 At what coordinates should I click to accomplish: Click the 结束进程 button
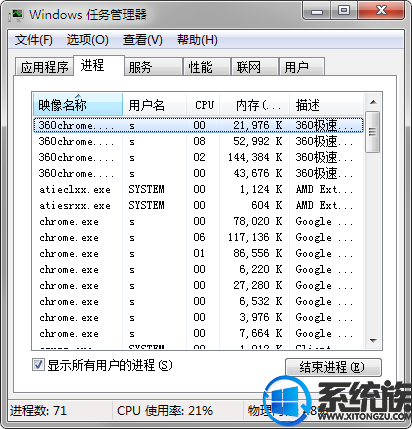333,367
